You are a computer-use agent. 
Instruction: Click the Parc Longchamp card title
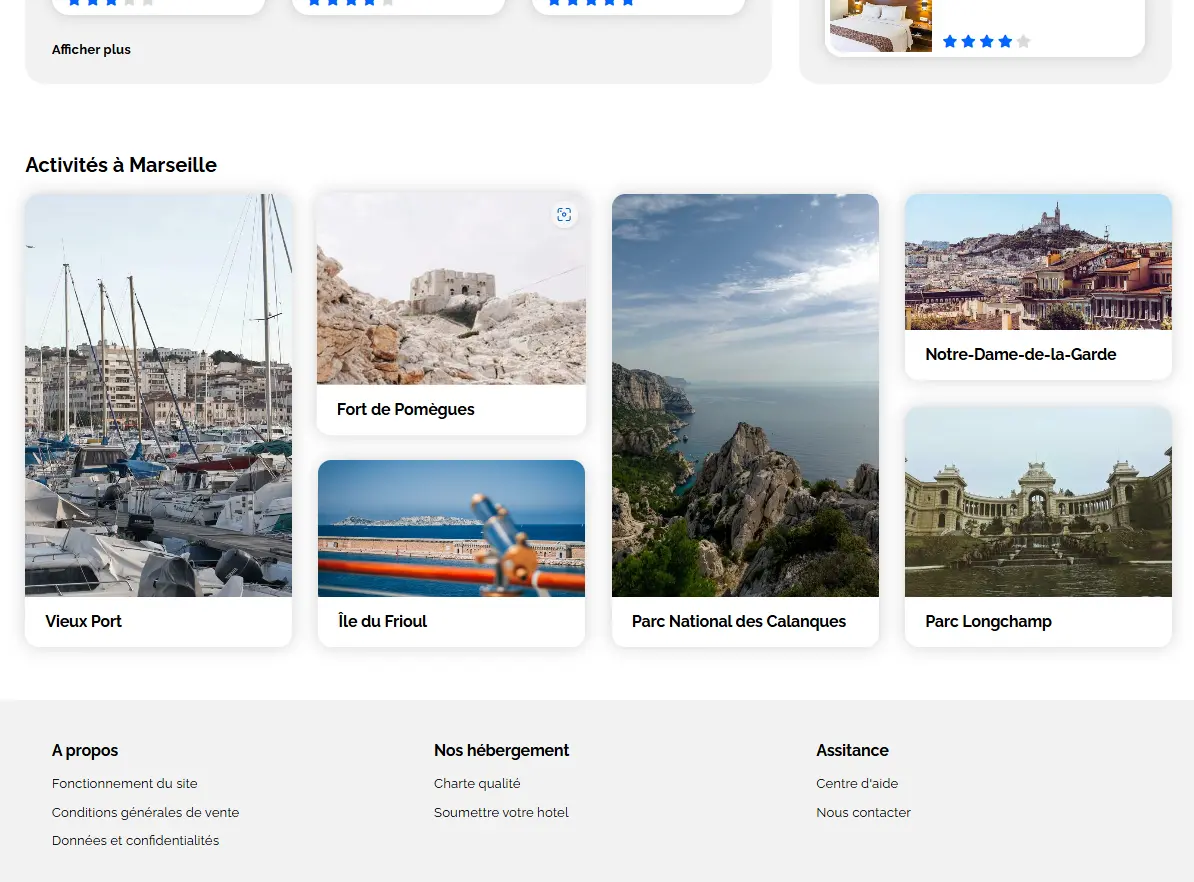click(x=988, y=621)
